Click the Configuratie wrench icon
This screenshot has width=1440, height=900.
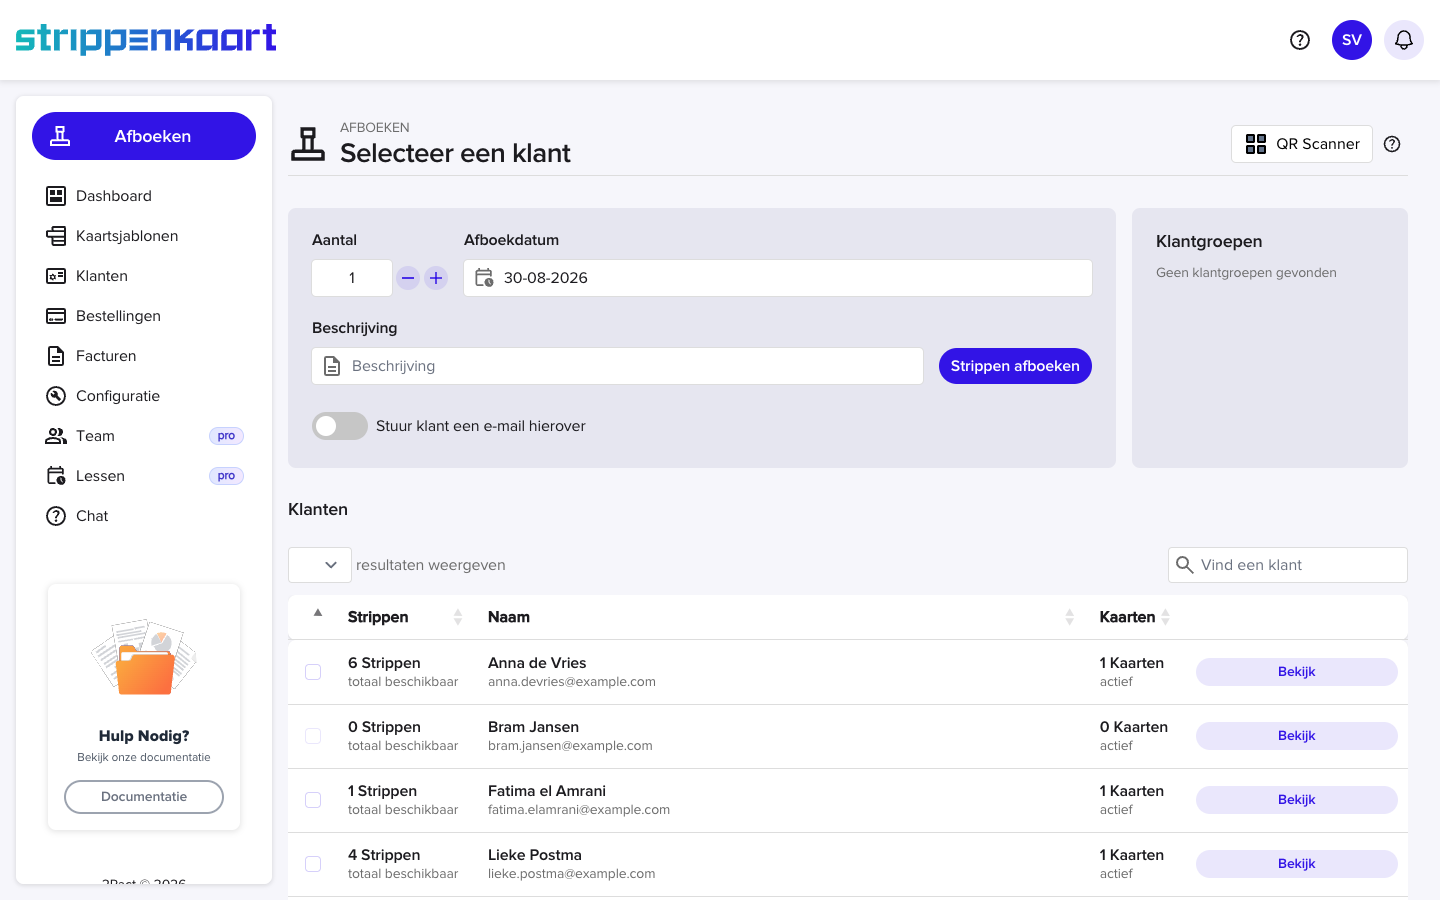coord(56,396)
